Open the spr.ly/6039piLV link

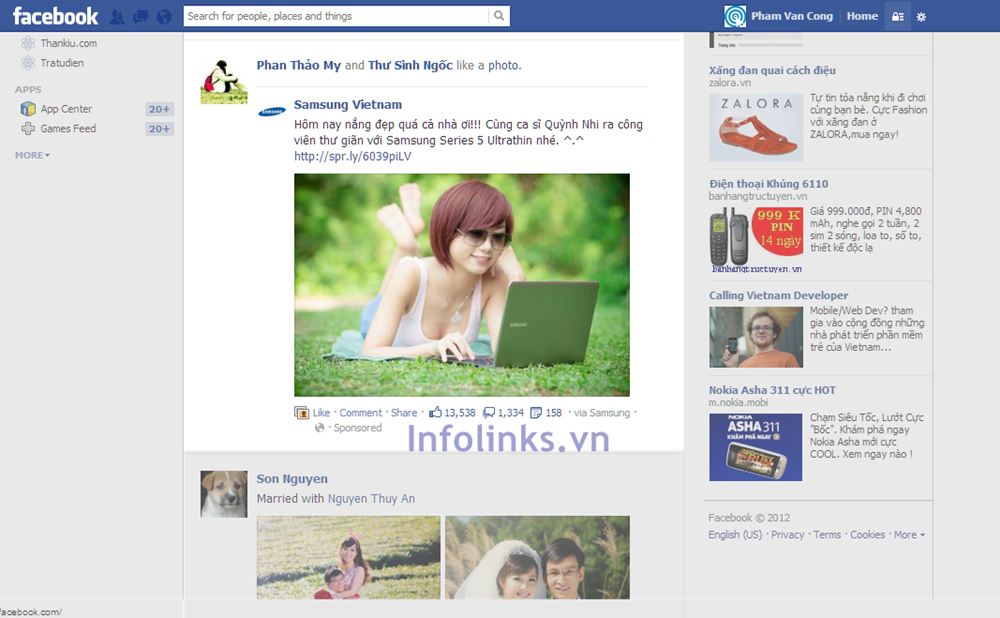click(353, 156)
